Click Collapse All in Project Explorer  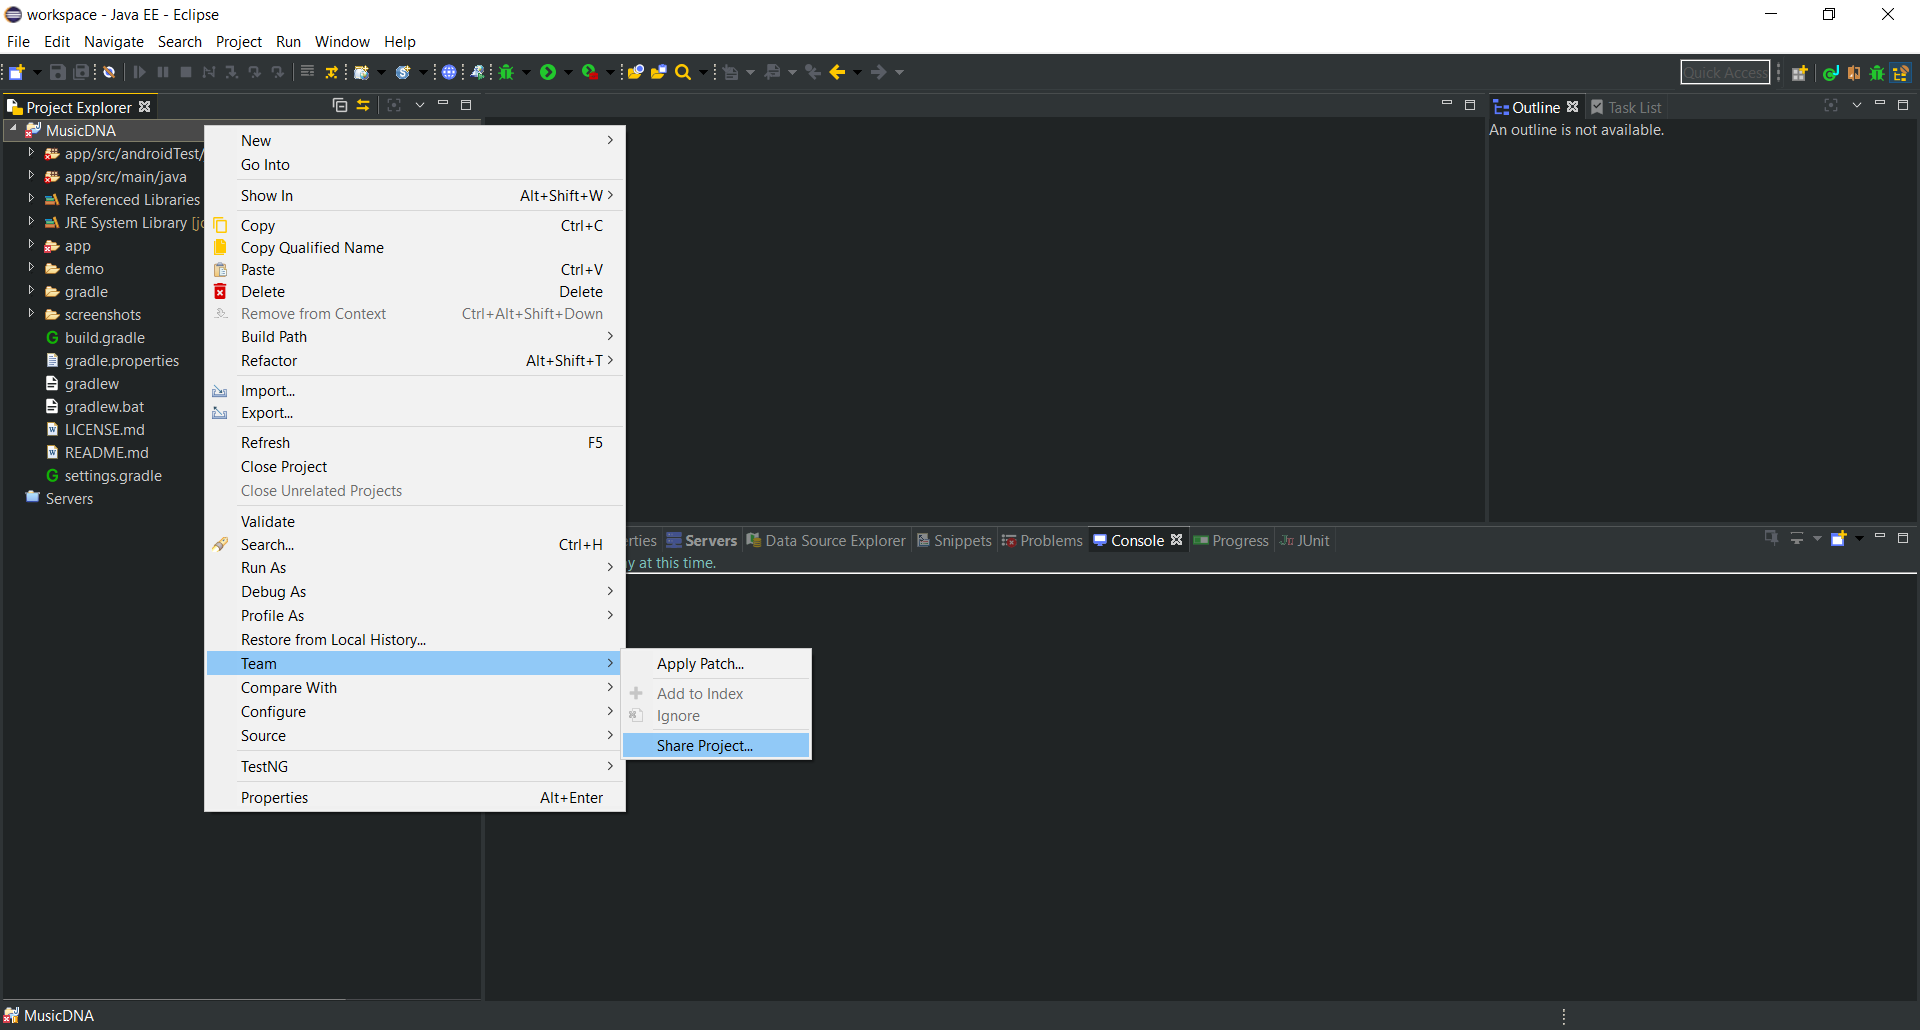[340, 105]
